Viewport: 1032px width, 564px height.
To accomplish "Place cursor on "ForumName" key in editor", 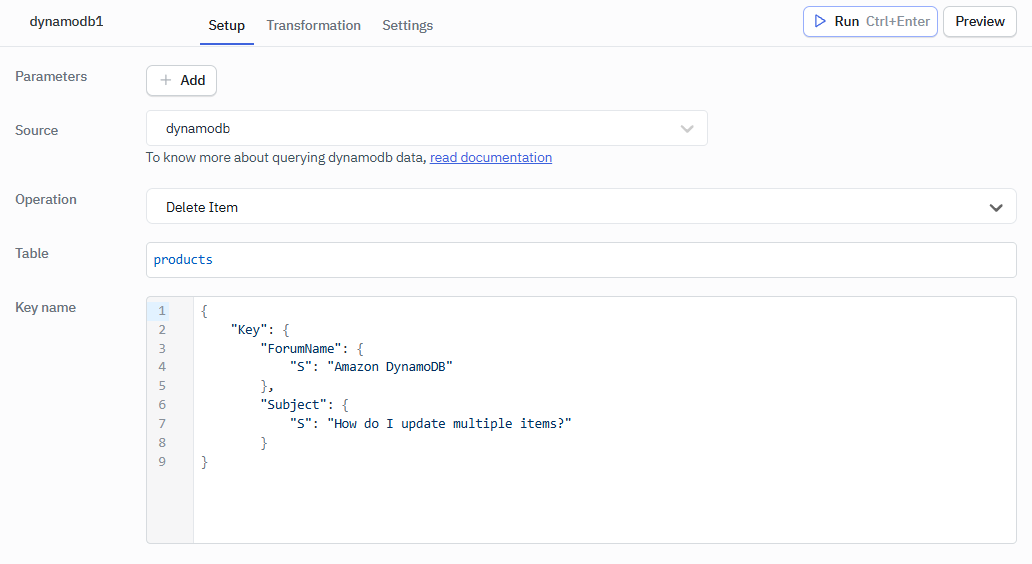I will [303, 348].
